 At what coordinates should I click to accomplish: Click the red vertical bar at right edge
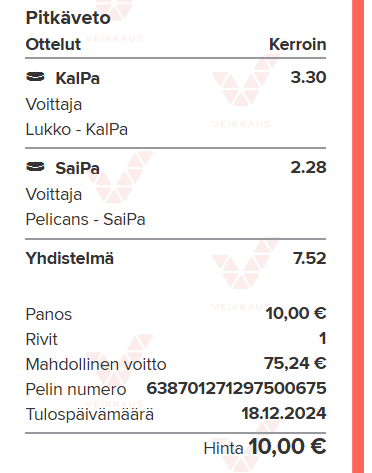358,236
